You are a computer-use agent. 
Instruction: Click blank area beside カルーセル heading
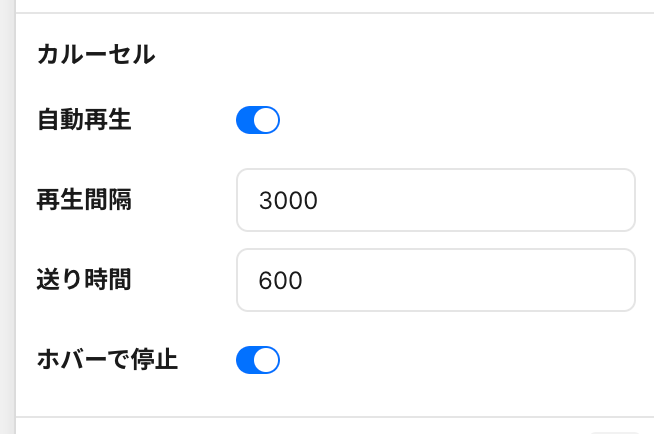375,55
